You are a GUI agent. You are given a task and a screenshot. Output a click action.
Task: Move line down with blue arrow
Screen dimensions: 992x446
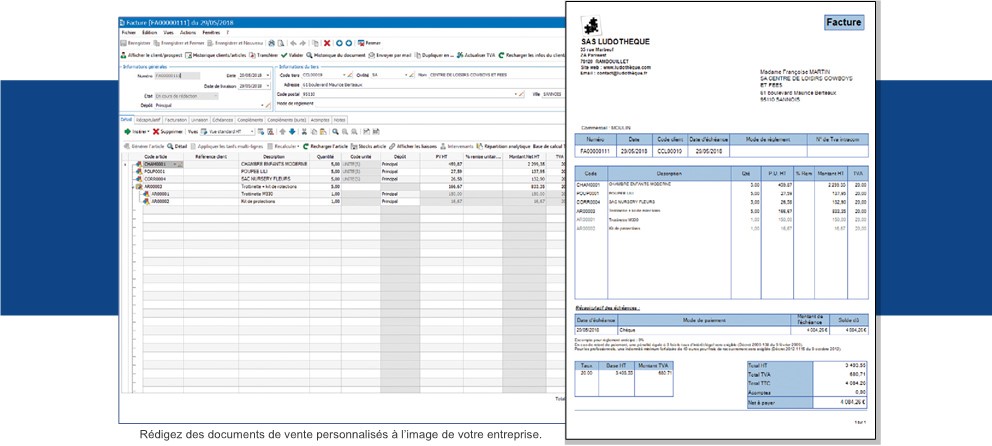coord(292,131)
